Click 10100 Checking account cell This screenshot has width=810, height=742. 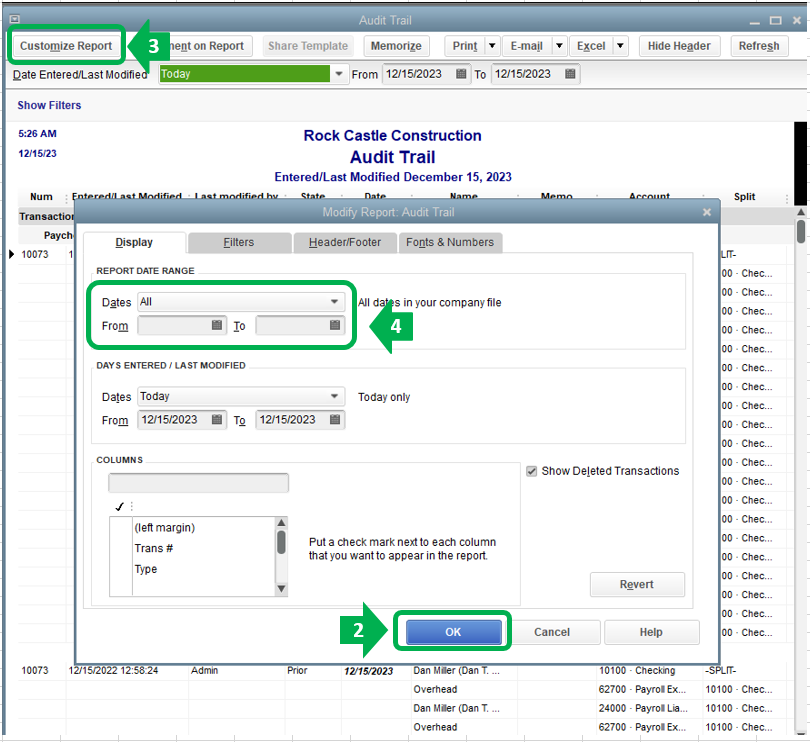click(x=637, y=671)
